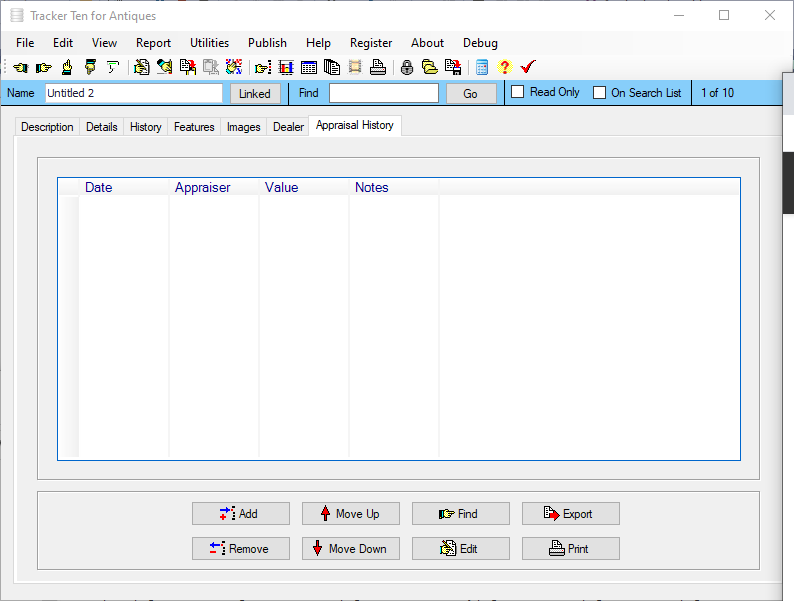
Task: Click the Go search button
Action: coord(470,94)
